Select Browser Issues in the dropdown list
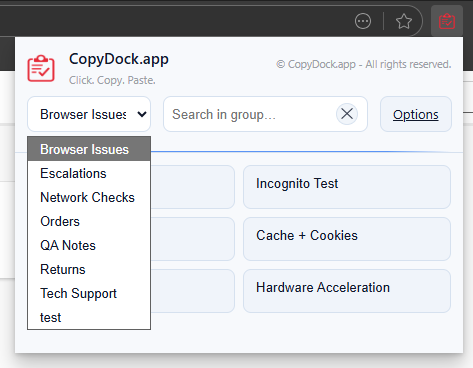 point(89,149)
